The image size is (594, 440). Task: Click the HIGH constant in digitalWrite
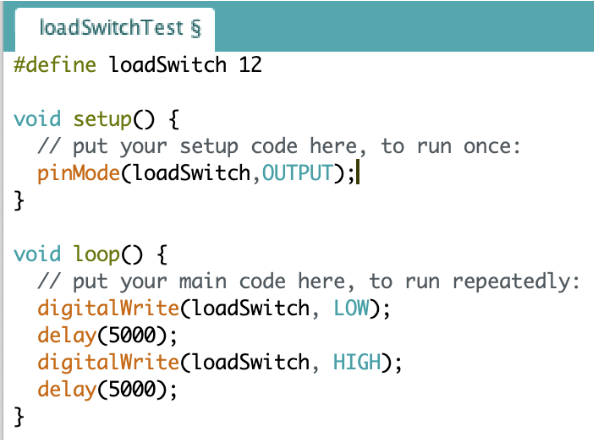[x=357, y=362]
